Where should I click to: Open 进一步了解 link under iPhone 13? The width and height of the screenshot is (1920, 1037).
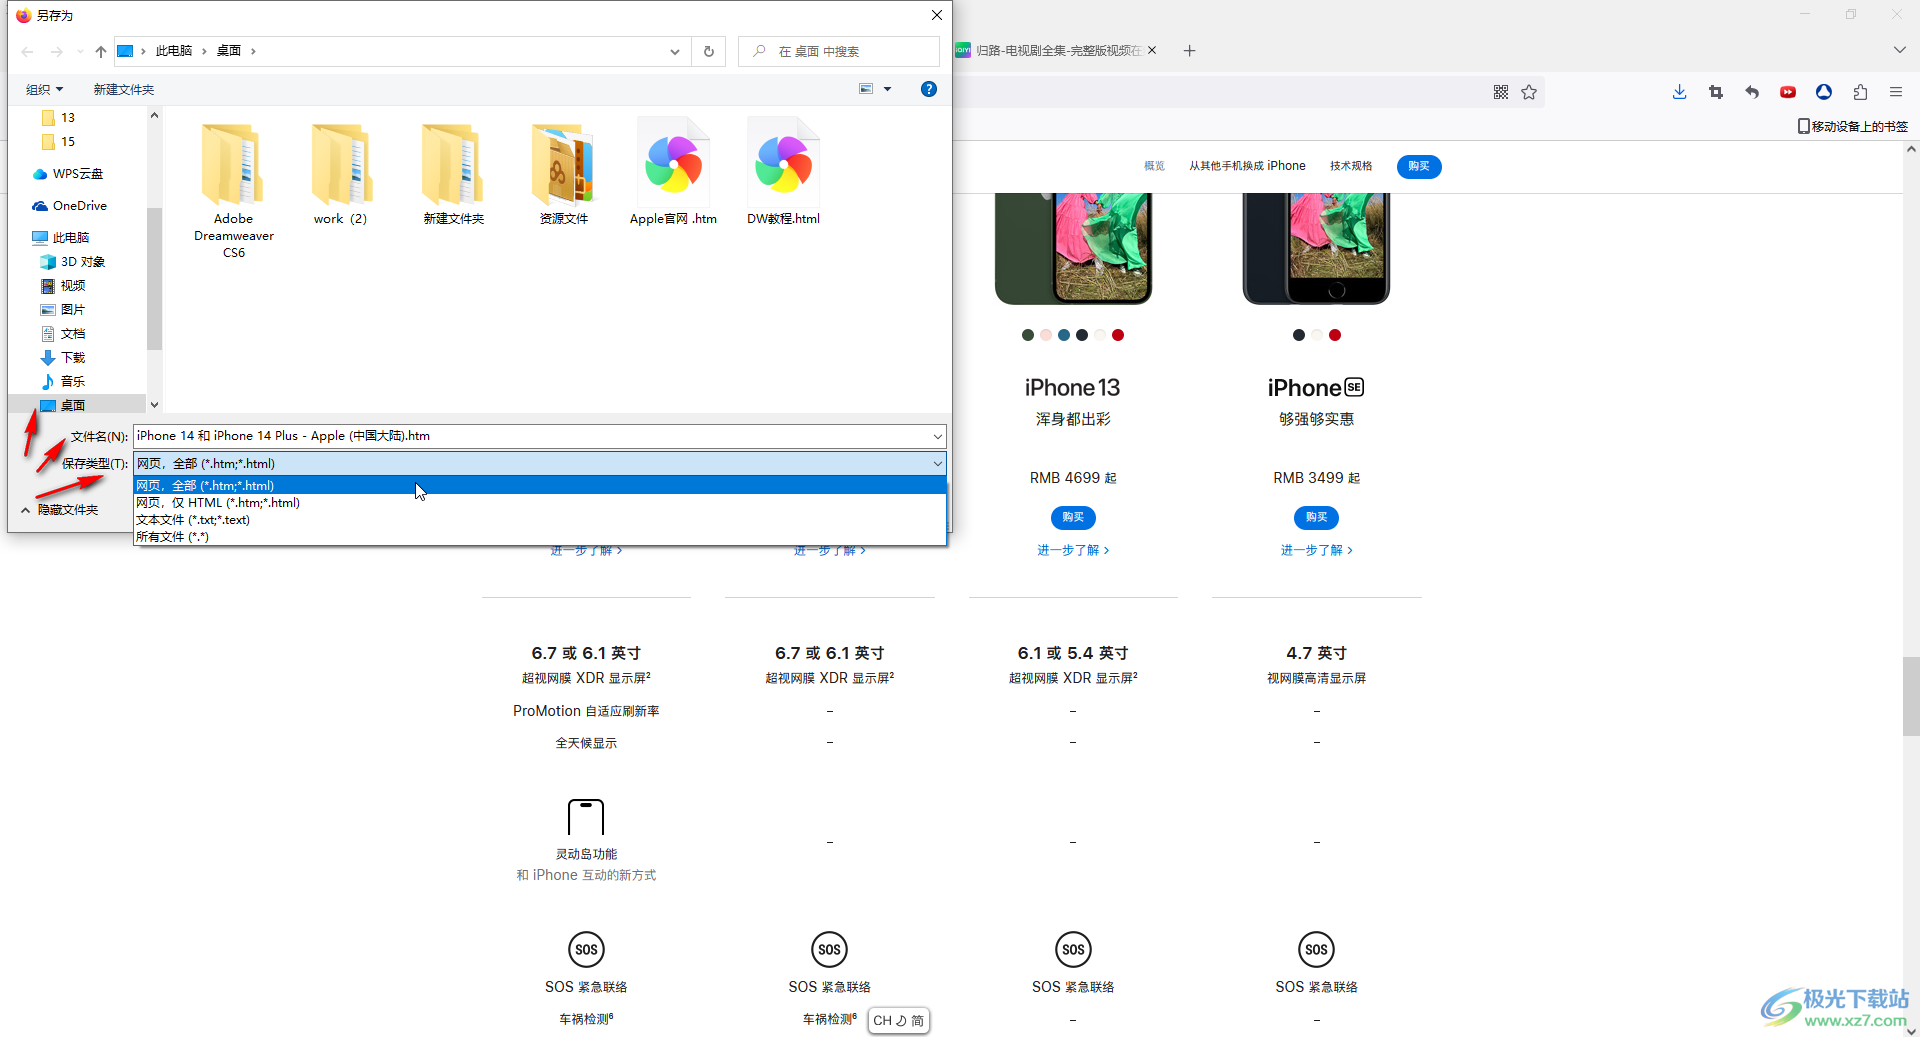coord(1073,550)
